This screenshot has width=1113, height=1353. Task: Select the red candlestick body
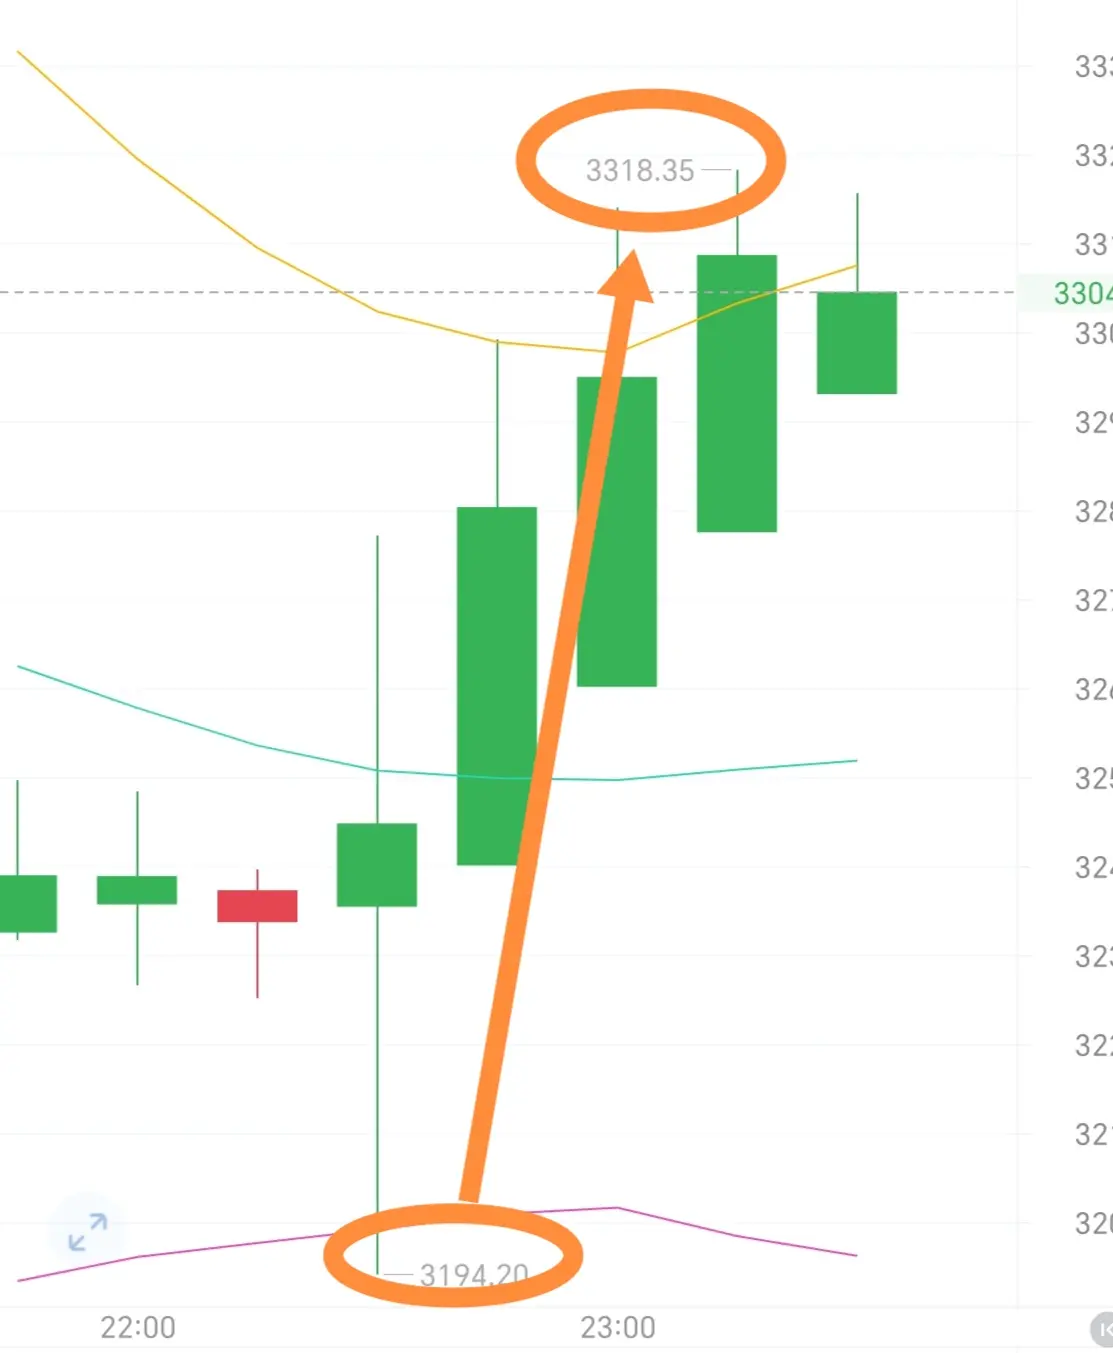coord(257,906)
